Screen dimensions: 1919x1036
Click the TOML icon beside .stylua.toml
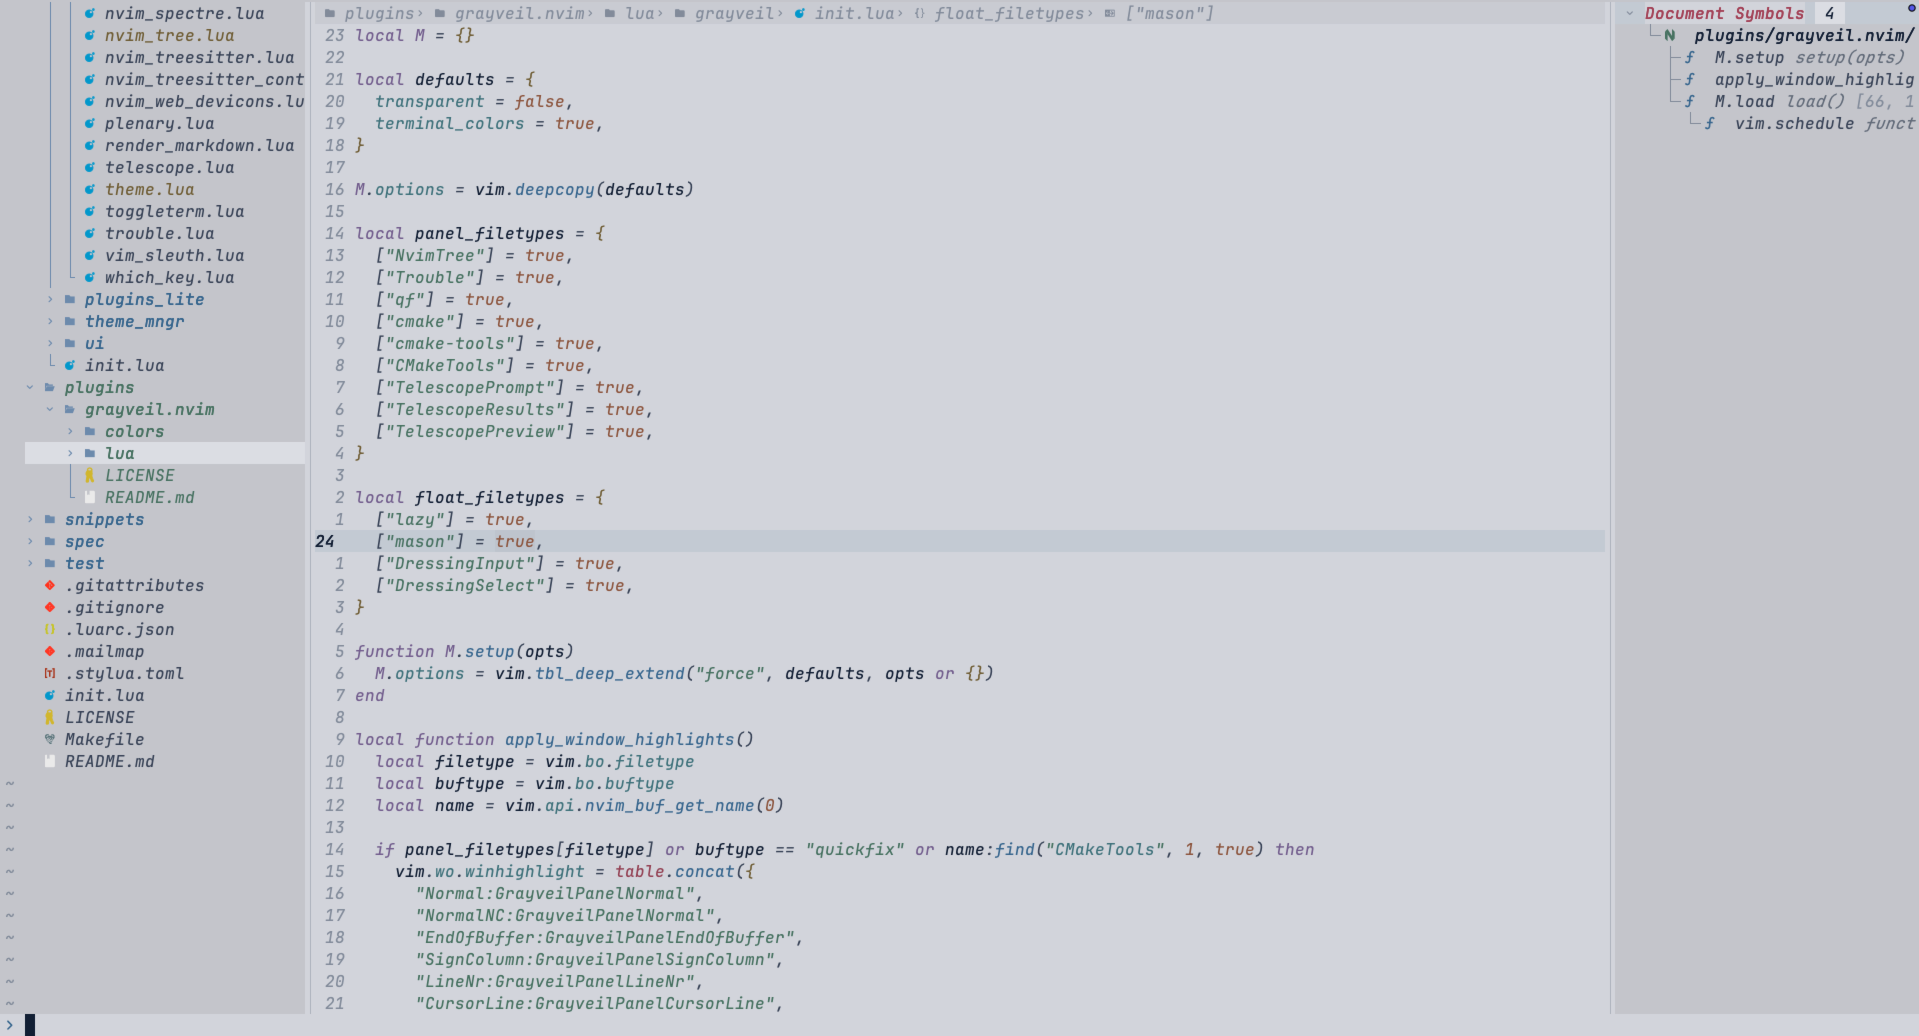pyautogui.click(x=50, y=673)
